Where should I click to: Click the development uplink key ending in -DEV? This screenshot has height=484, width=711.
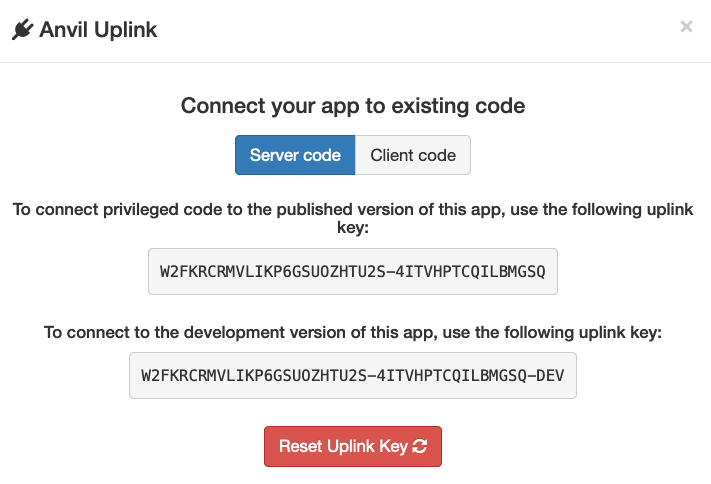point(353,376)
